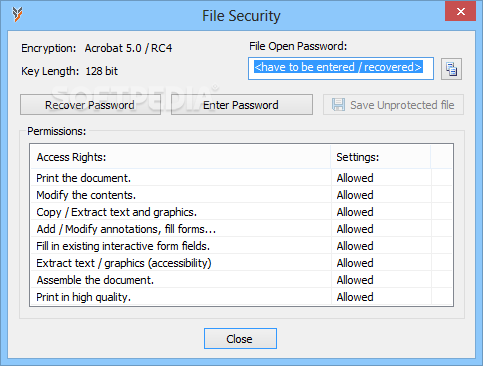
Task: Click the application logo in title bar
Action: pyautogui.click(x=17, y=14)
